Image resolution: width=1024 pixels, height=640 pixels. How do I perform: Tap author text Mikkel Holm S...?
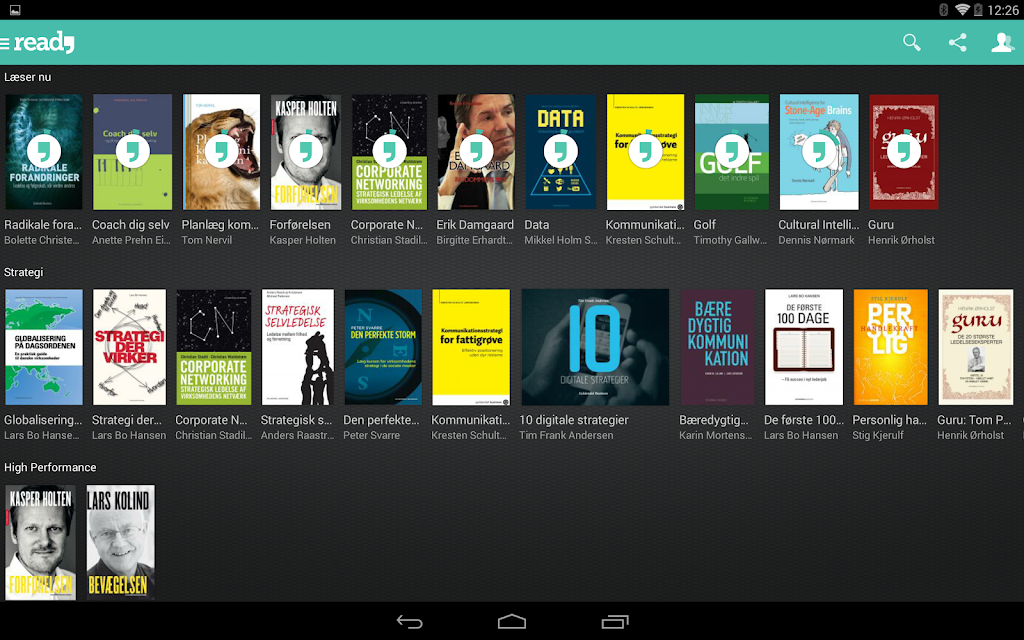561,240
